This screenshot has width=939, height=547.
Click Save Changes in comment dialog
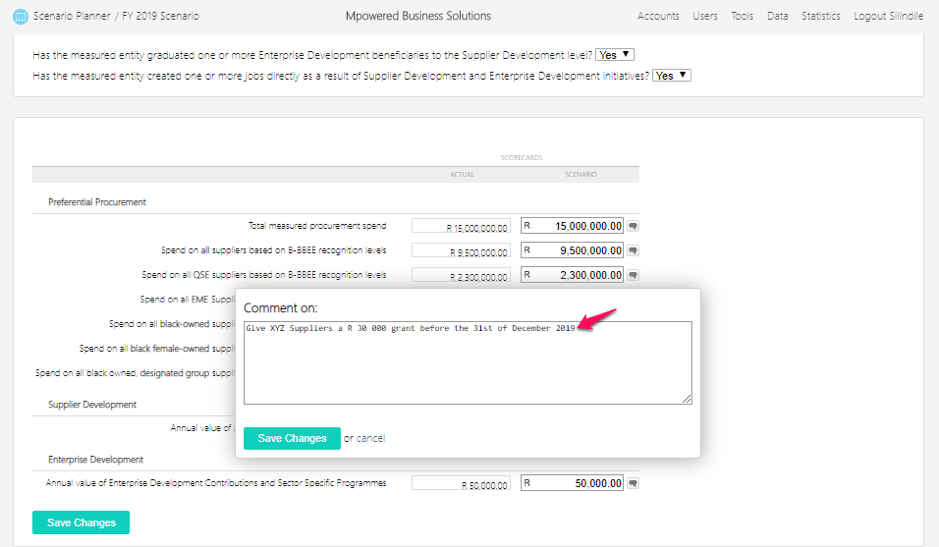click(x=292, y=438)
